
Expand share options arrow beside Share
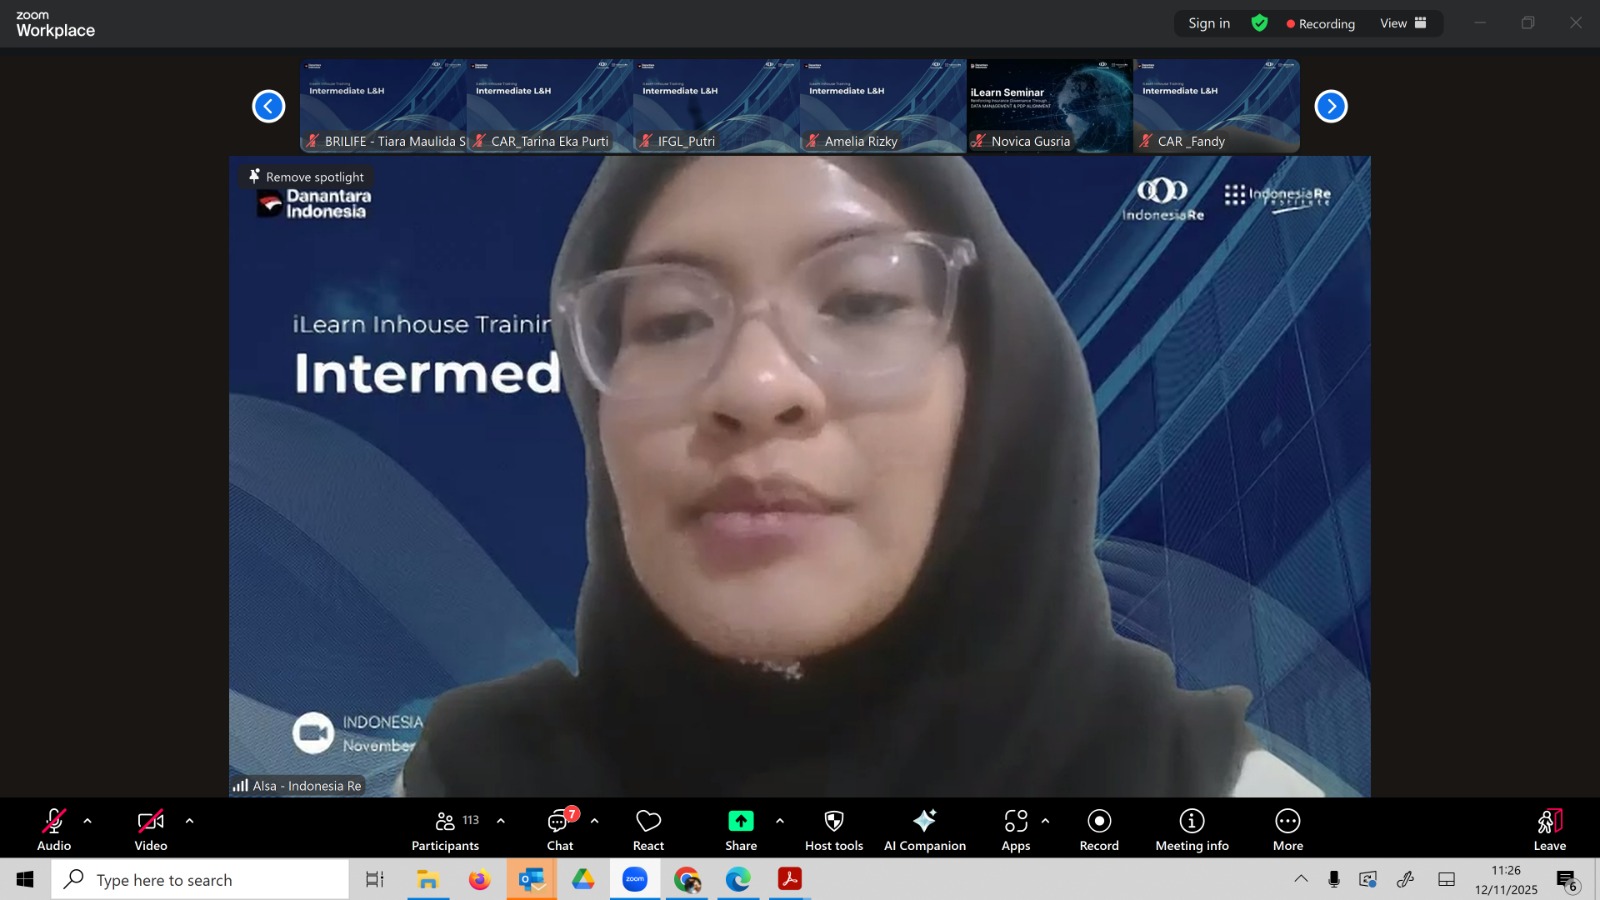click(780, 821)
